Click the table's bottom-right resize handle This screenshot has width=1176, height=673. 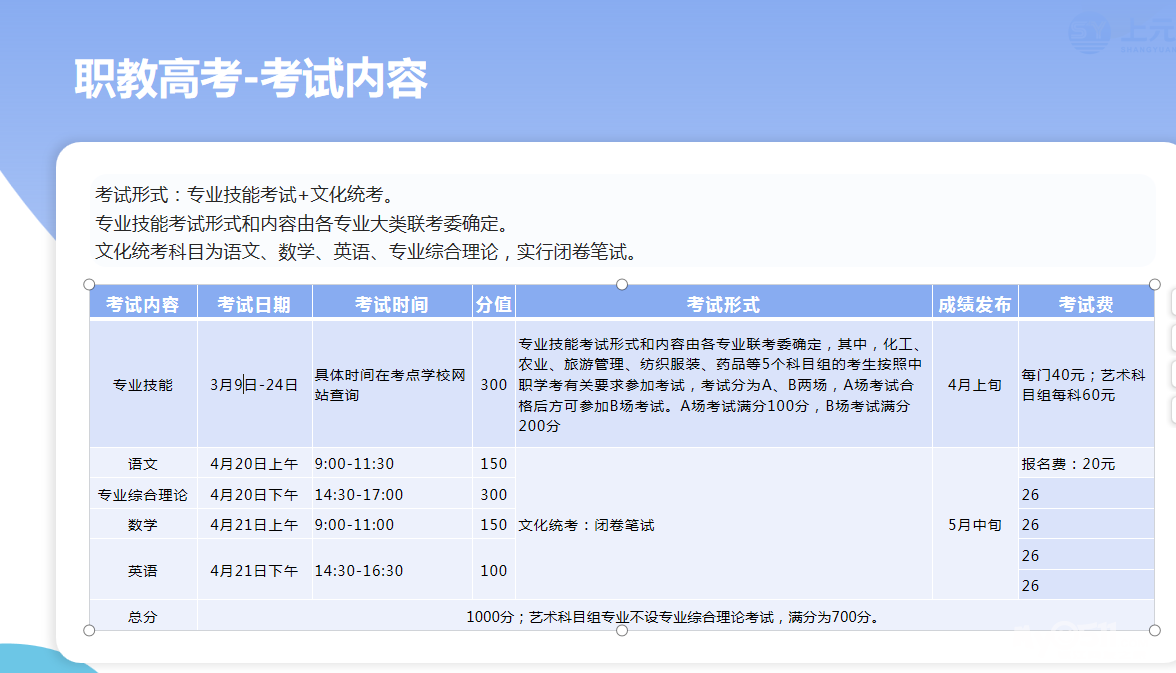pos(1155,630)
